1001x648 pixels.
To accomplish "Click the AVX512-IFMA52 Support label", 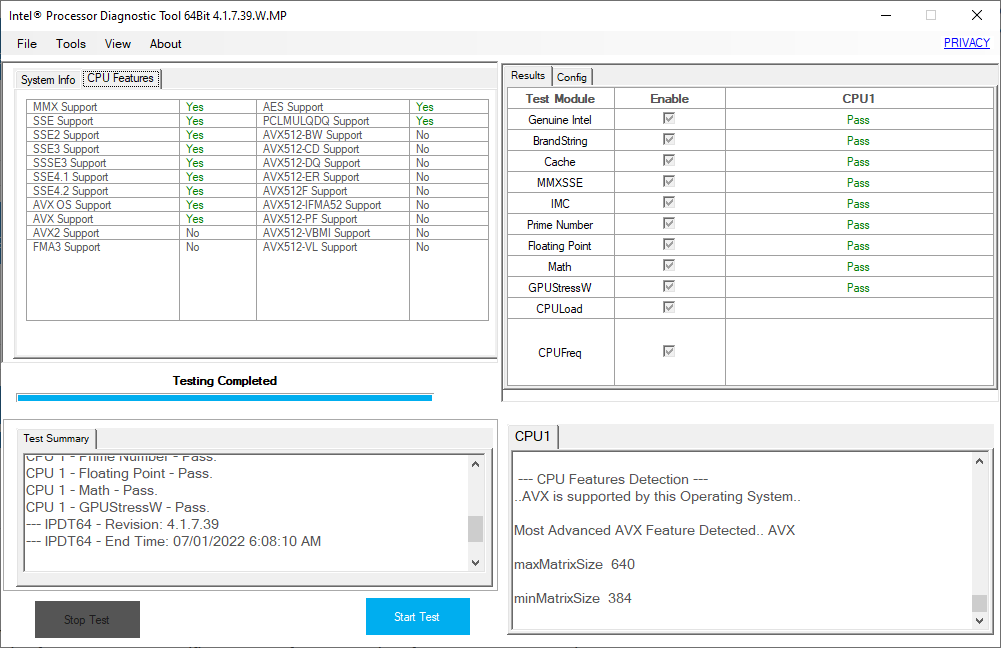I will (x=322, y=205).
